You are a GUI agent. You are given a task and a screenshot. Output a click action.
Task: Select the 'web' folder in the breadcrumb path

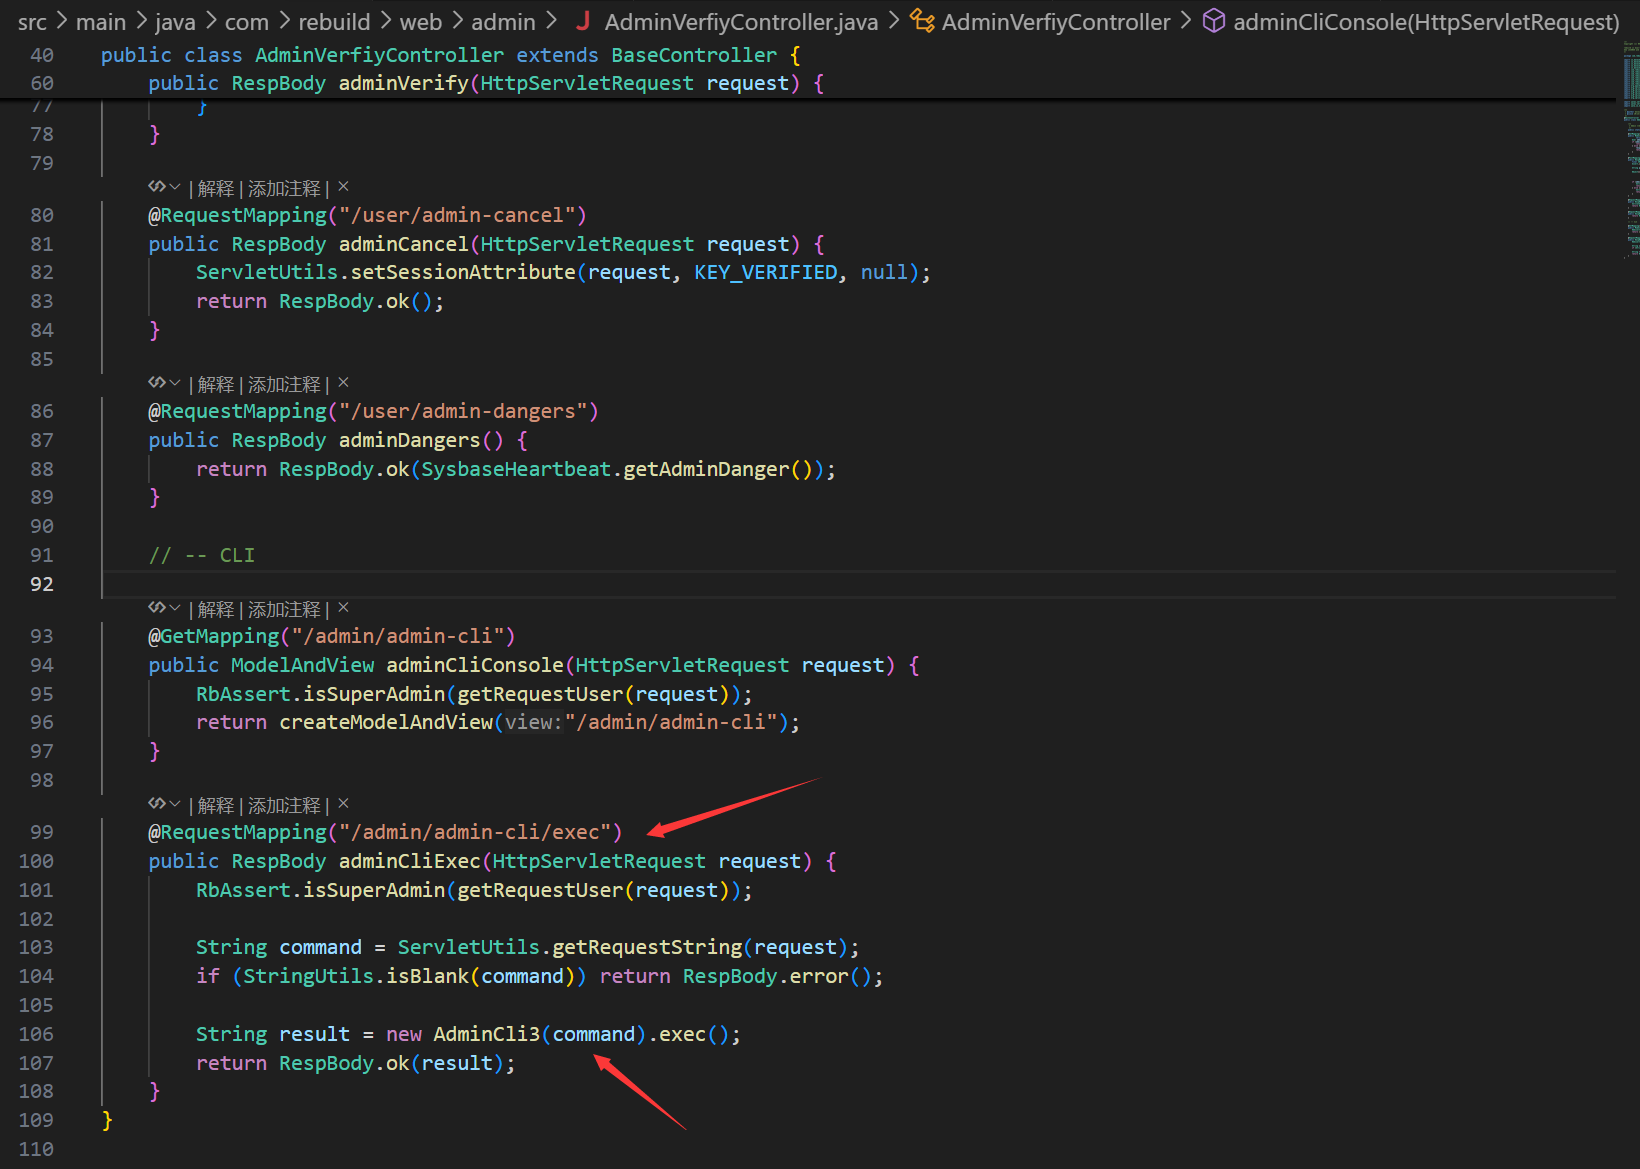[x=420, y=22]
